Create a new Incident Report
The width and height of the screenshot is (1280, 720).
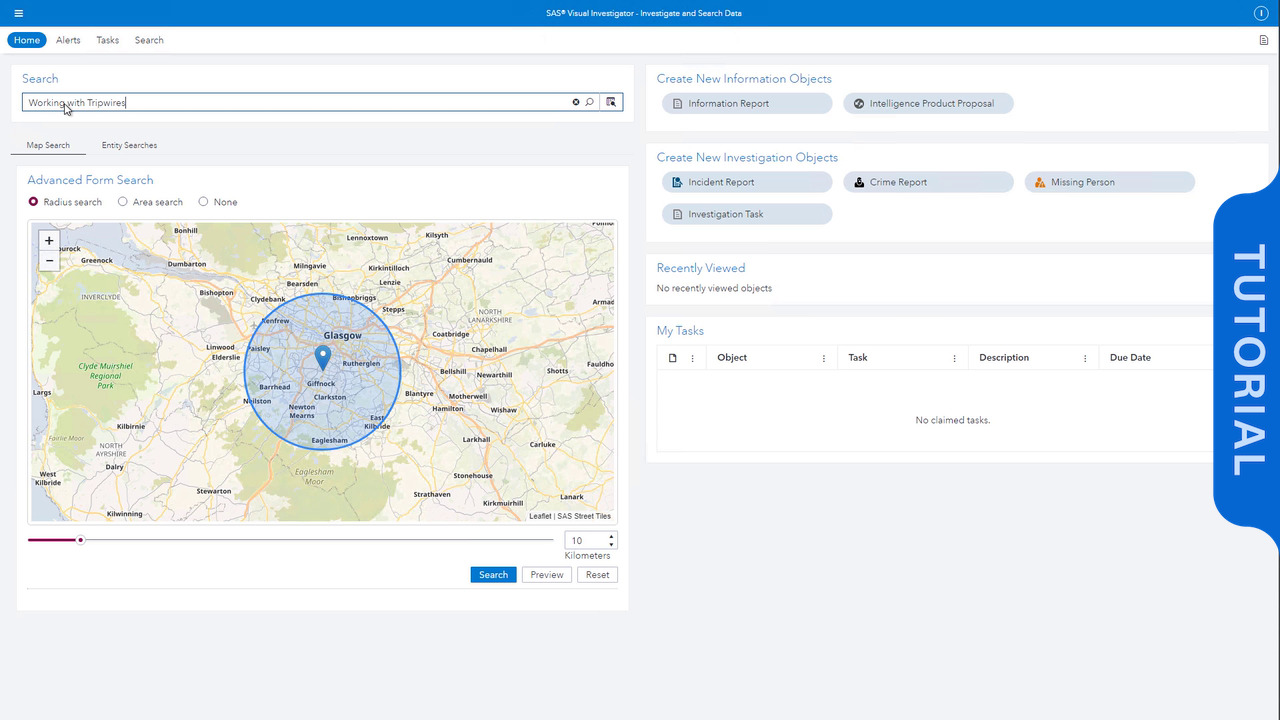click(747, 182)
